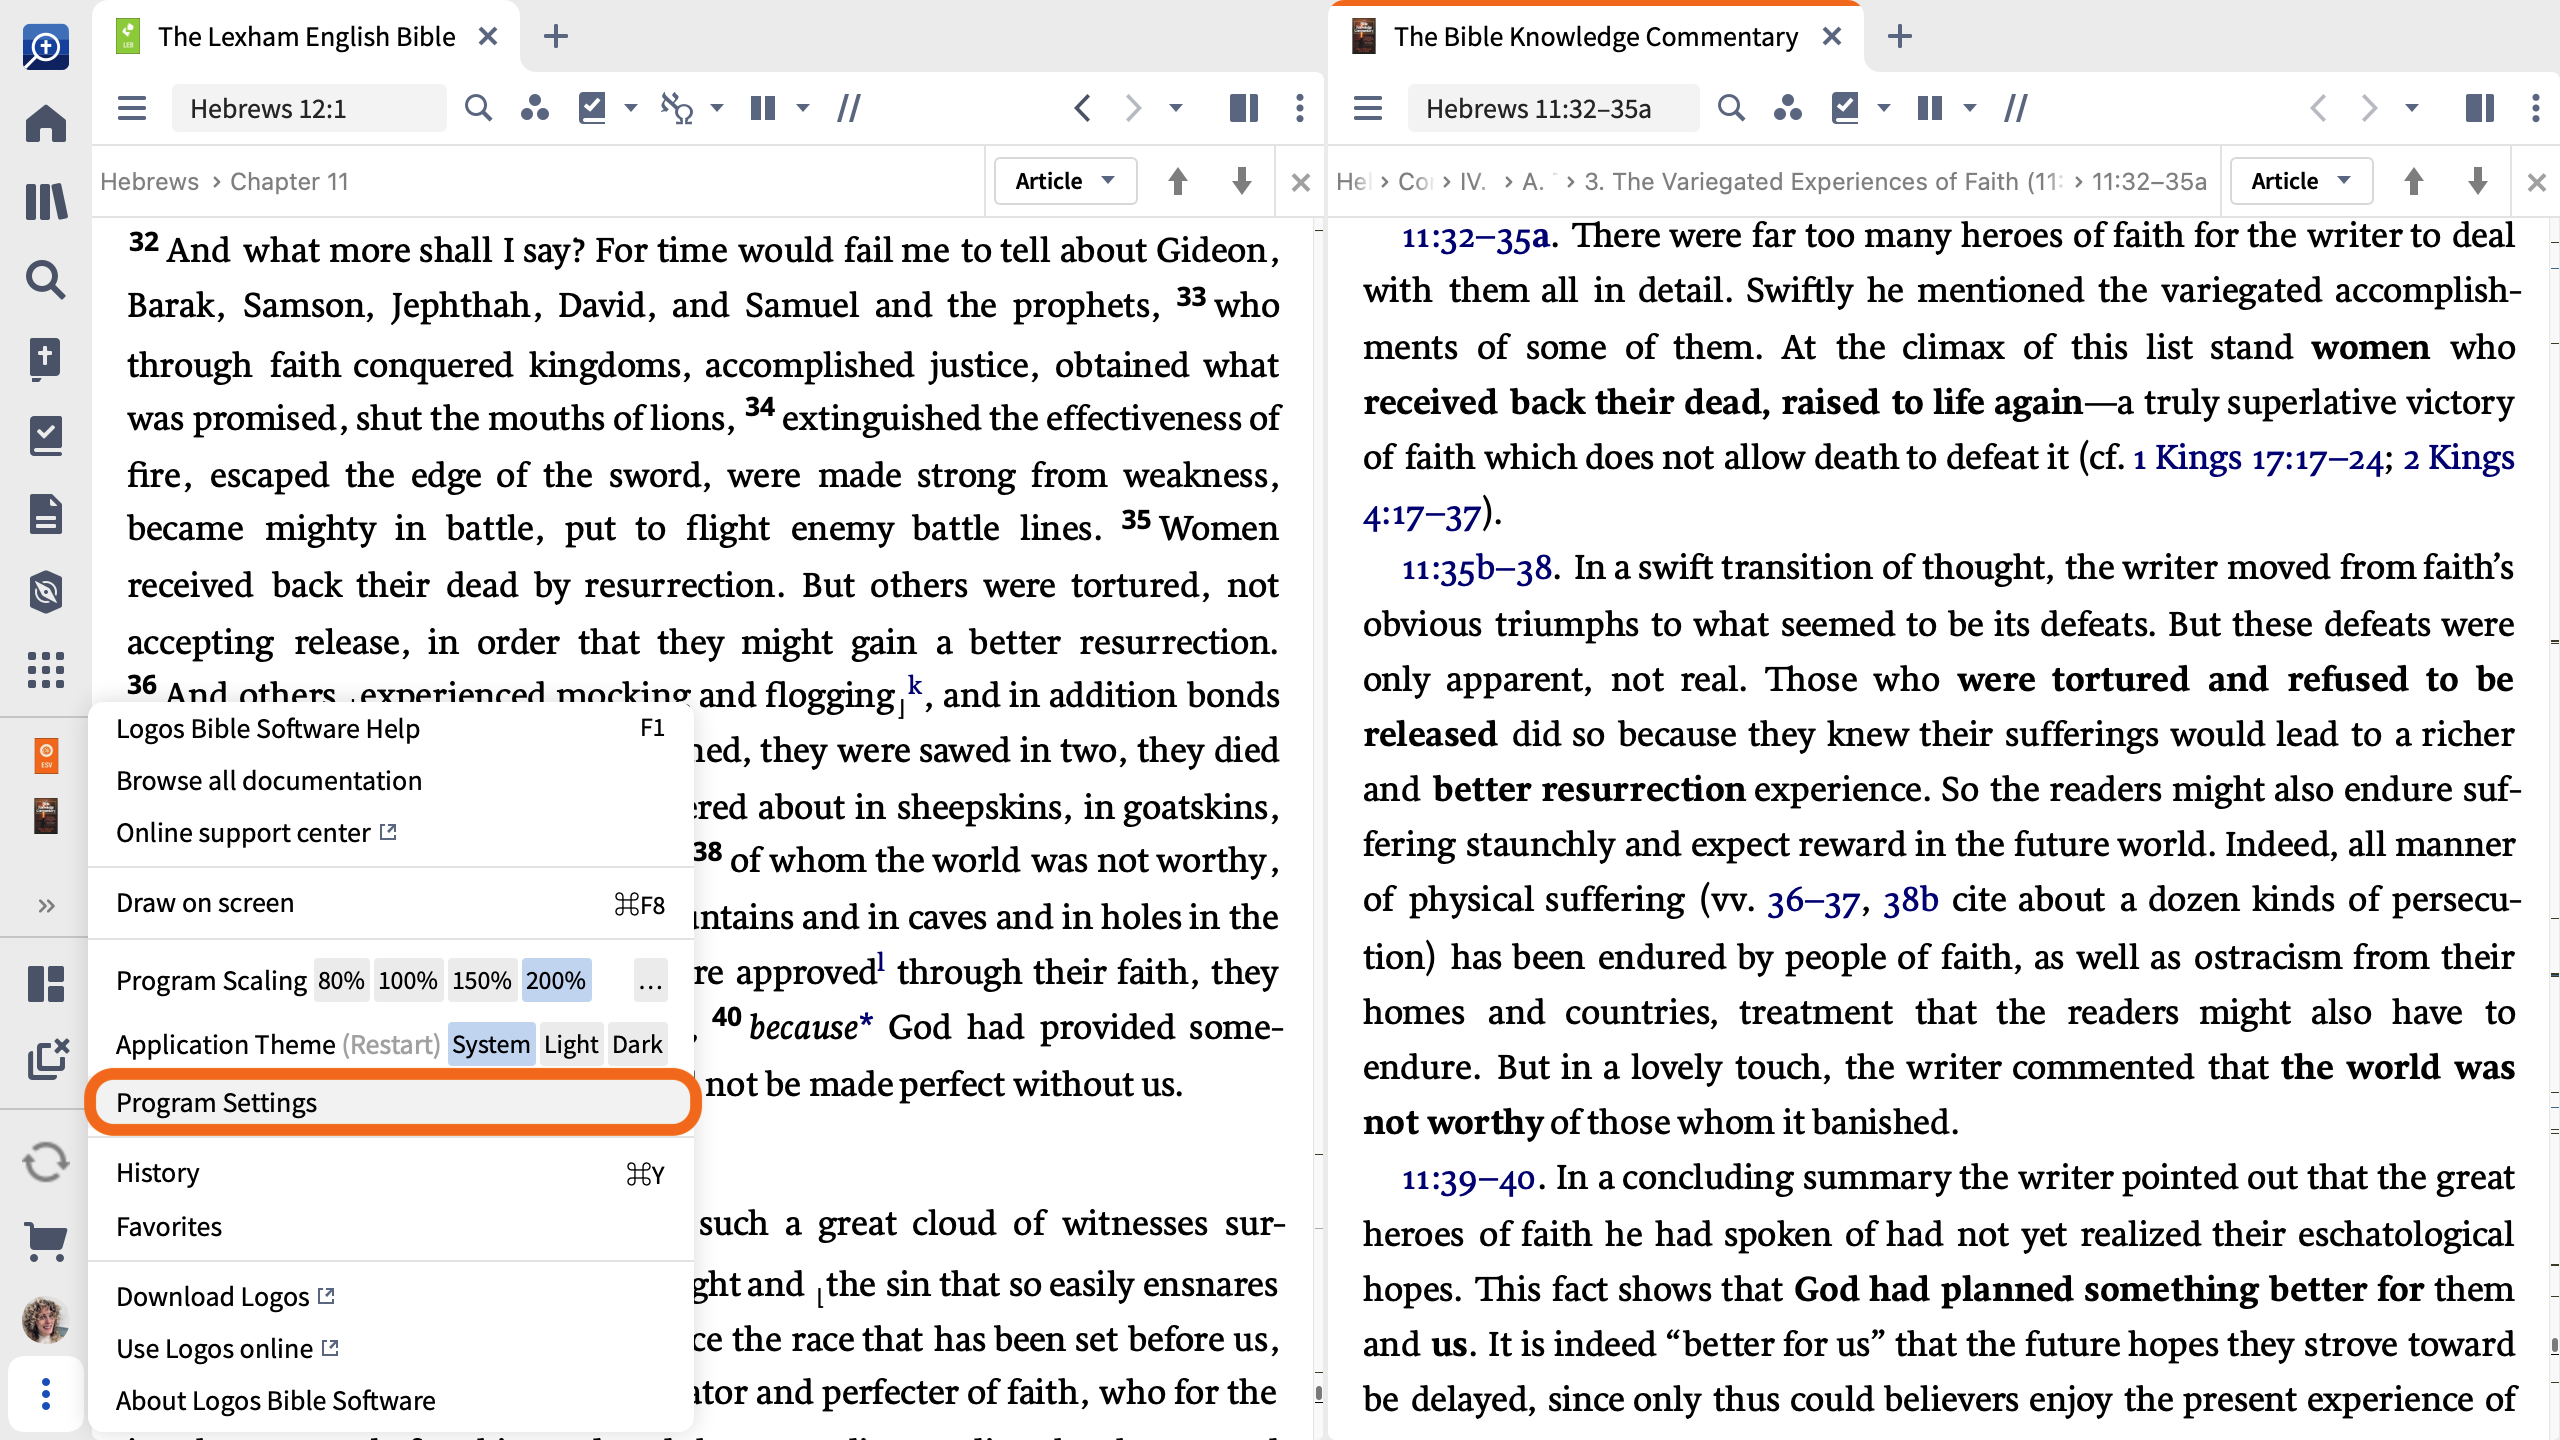
Task: Set Program Scaling to 200%
Action: pos(556,980)
